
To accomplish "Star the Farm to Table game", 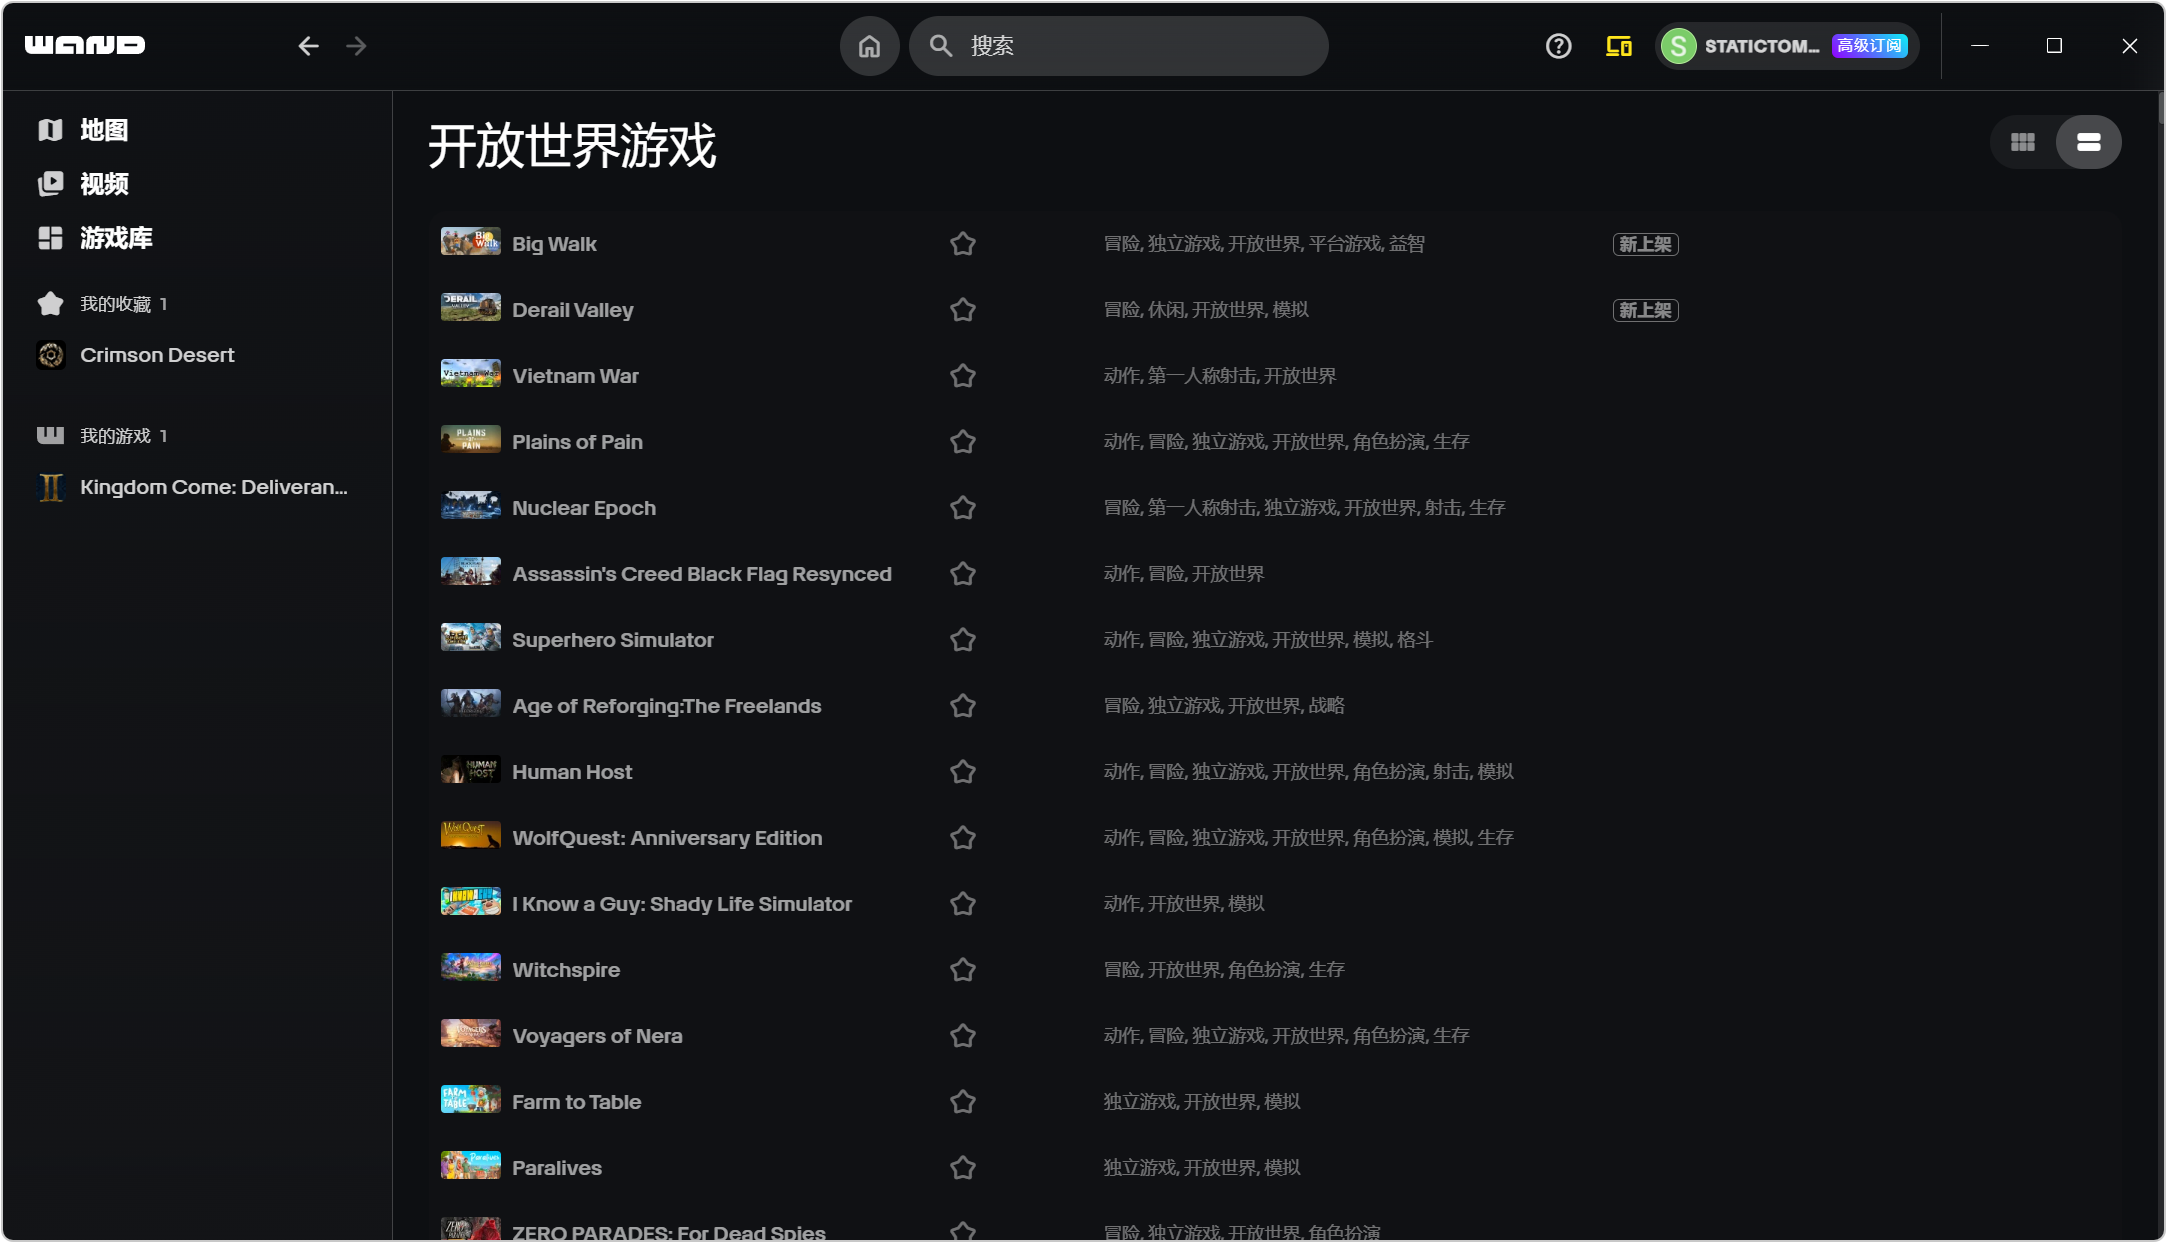I will pyautogui.click(x=963, y=1102).
